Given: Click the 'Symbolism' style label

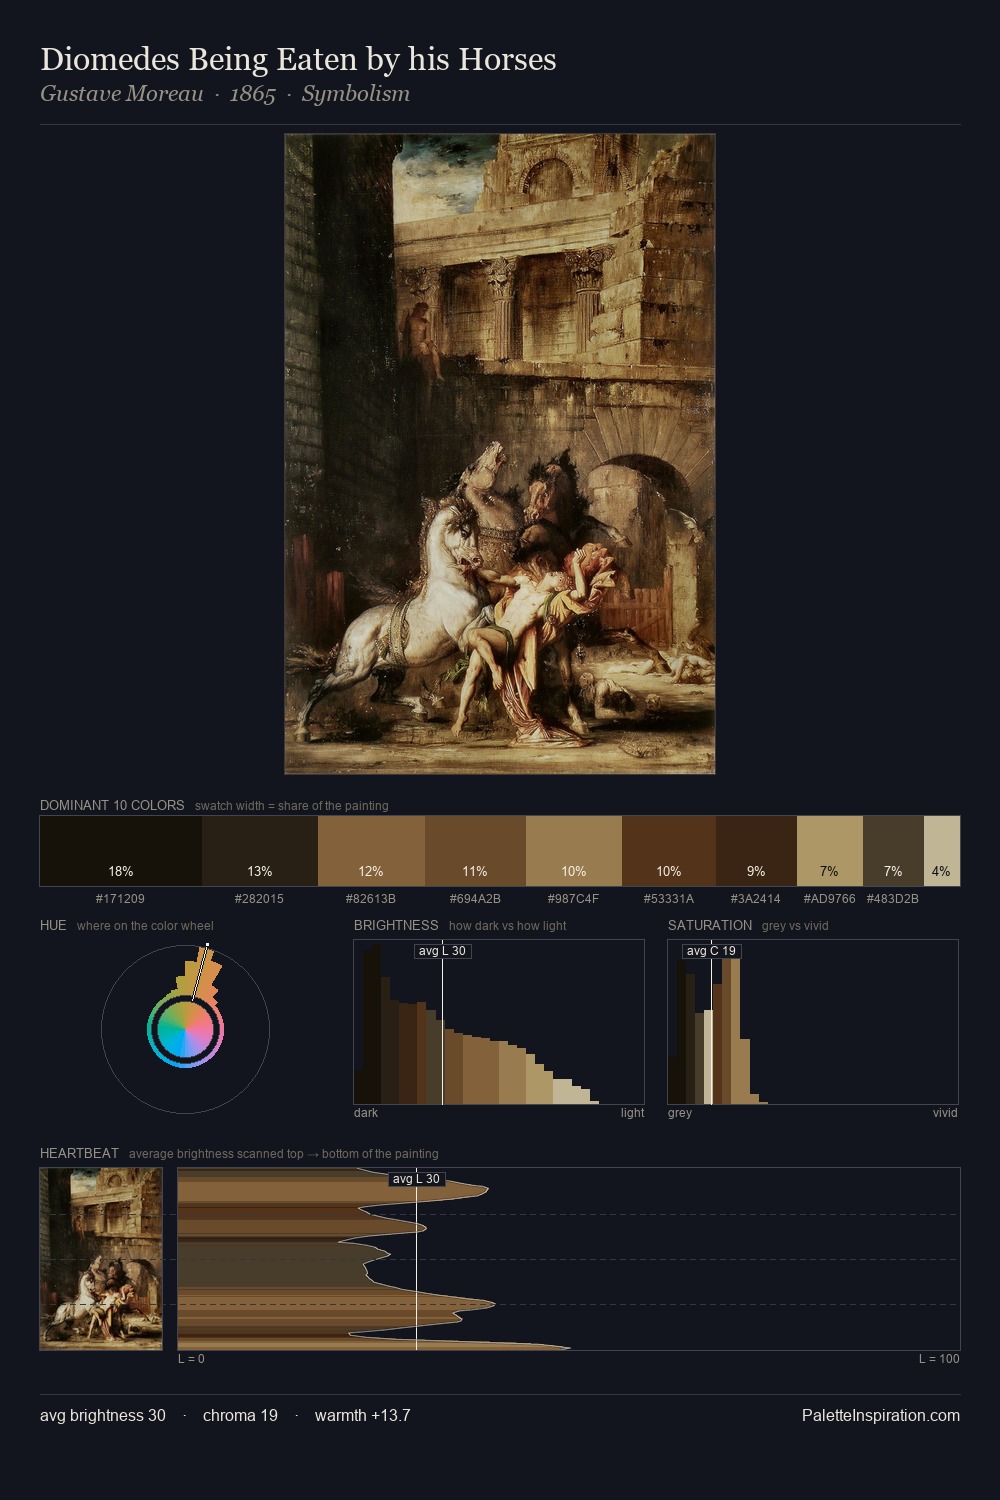Looking at the screenshot, I should click(x=356, y=94).
